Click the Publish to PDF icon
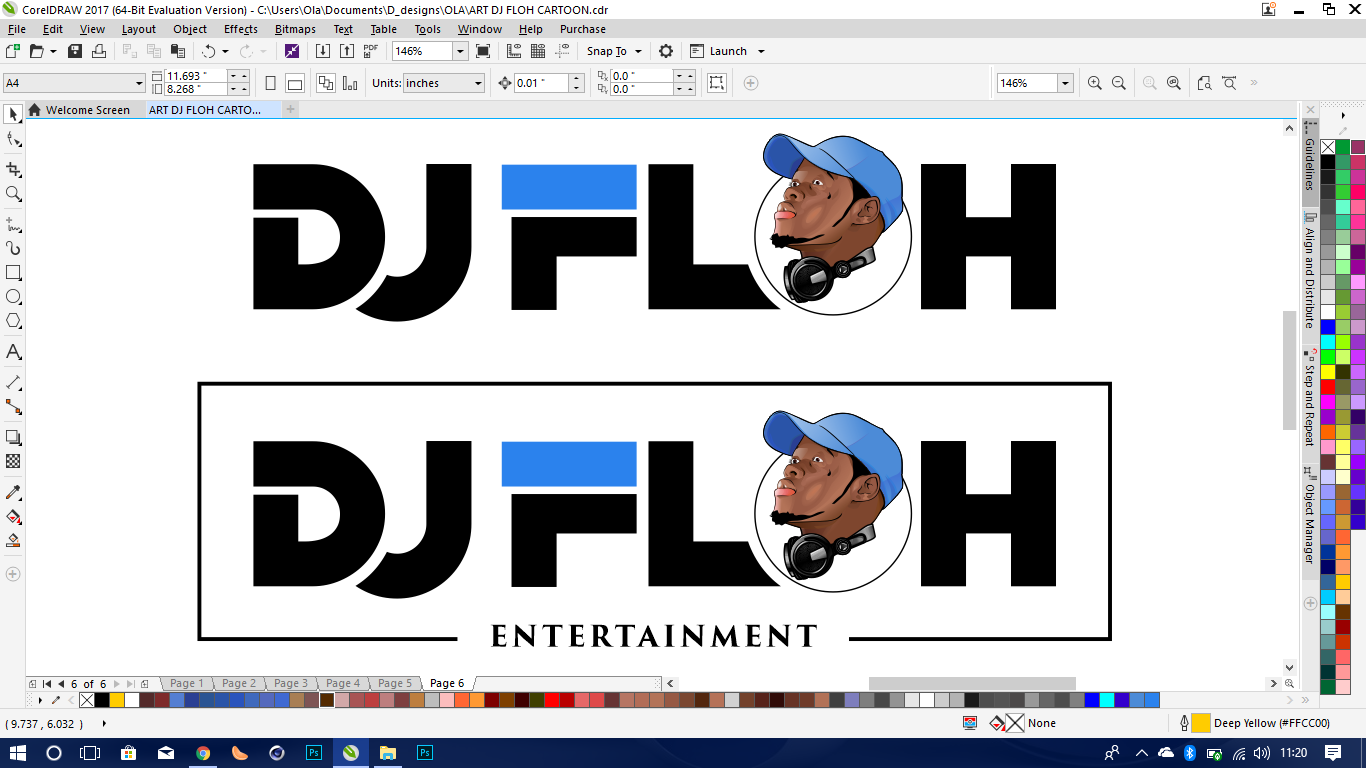Image resolution: width=1366 pixels, height=768 pixels. pyautogui.click(x=370, y=51)
